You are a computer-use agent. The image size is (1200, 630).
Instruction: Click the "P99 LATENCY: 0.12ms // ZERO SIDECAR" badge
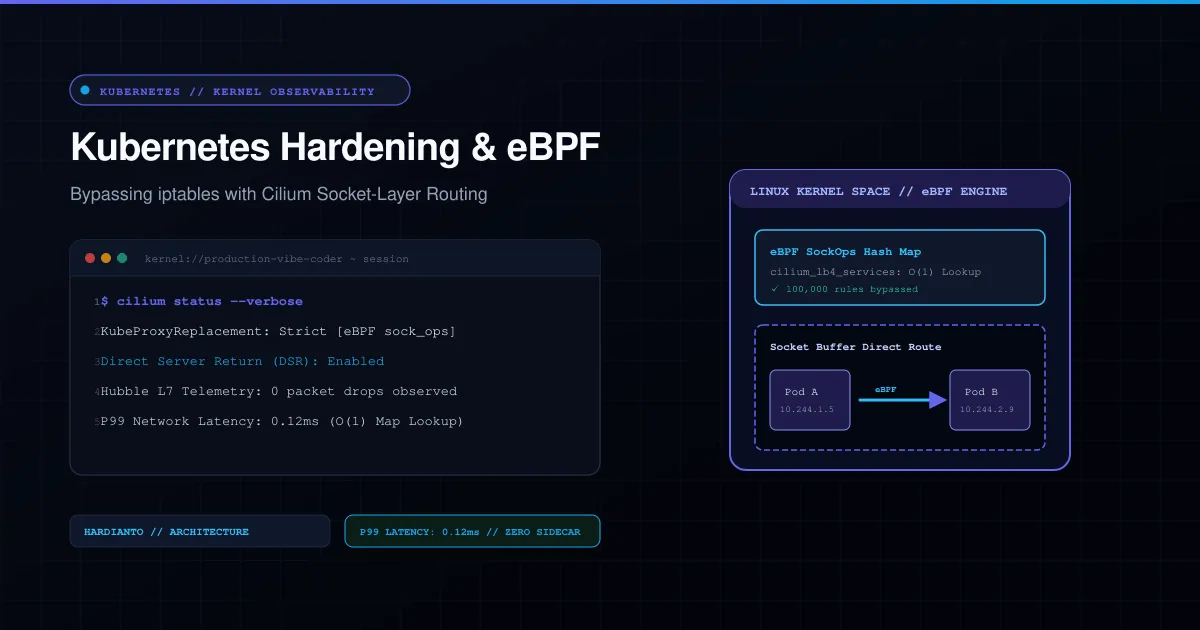tap(472, 531)
